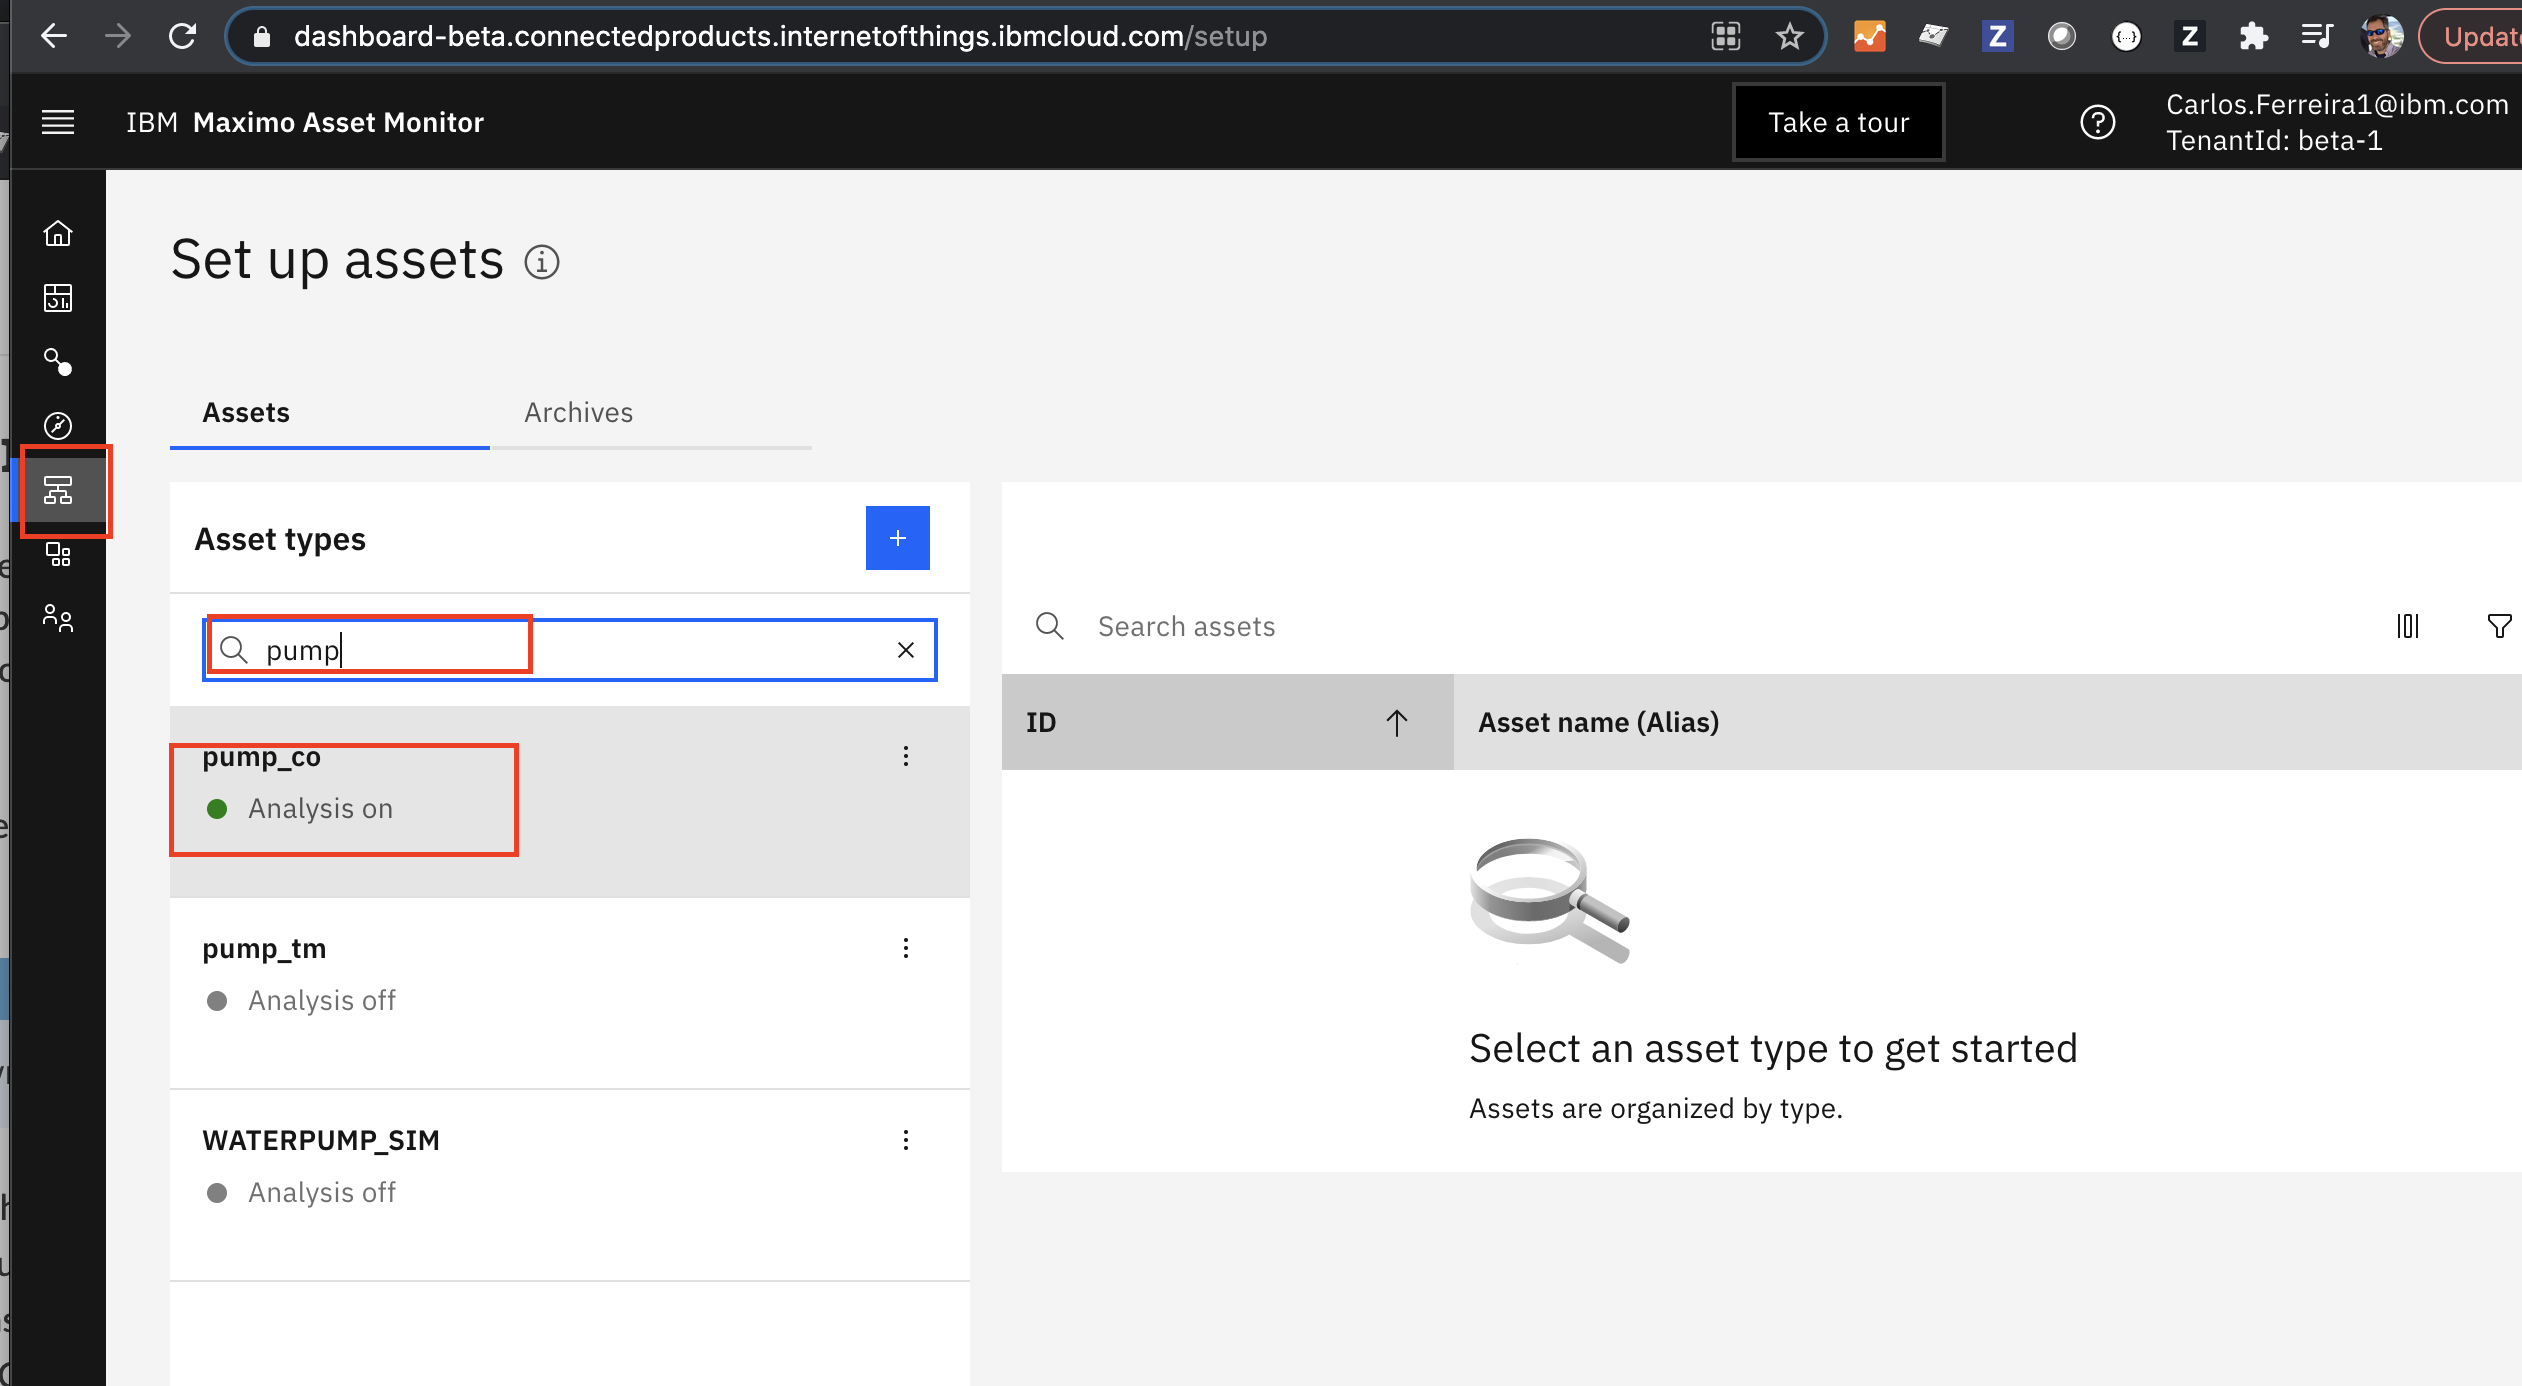Screen dimensions: 2522x1386
Task: Click the asset types search field
Action: pyautogui.click(x=570, y=650)
